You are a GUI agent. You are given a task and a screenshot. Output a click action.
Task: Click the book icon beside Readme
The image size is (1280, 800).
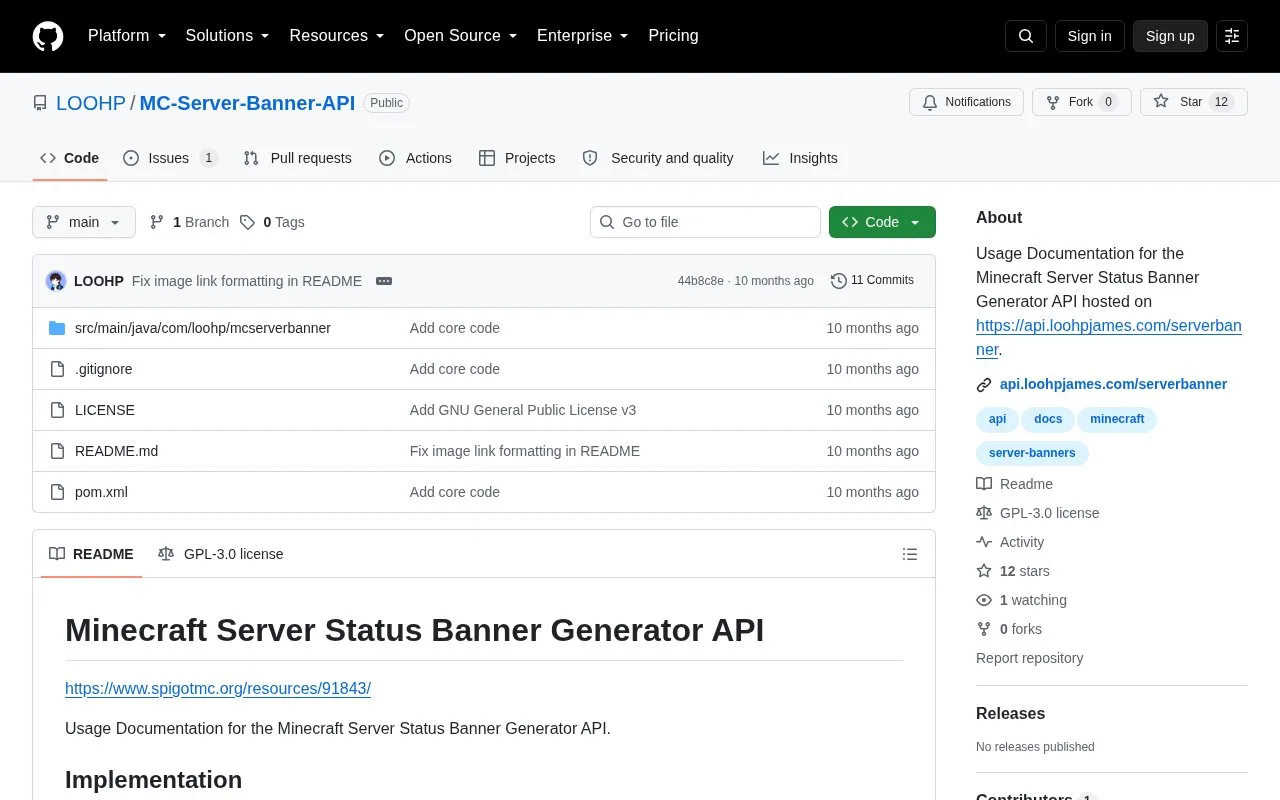(984, 484)
